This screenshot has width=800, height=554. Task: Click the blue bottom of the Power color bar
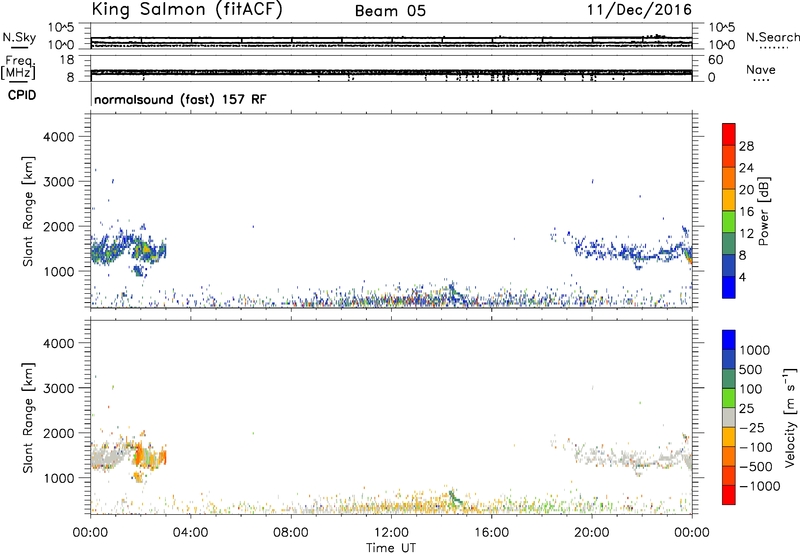pyautogui.click(x=729, y=287)
